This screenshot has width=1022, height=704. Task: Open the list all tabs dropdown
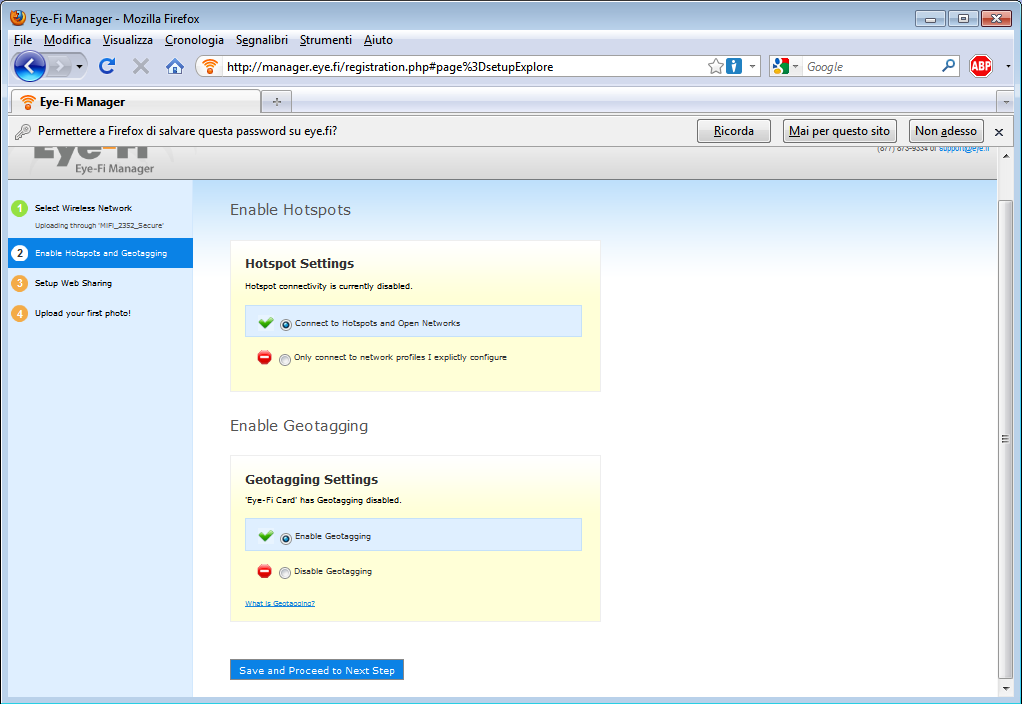pyautogui.click(x=1006, y=102)
